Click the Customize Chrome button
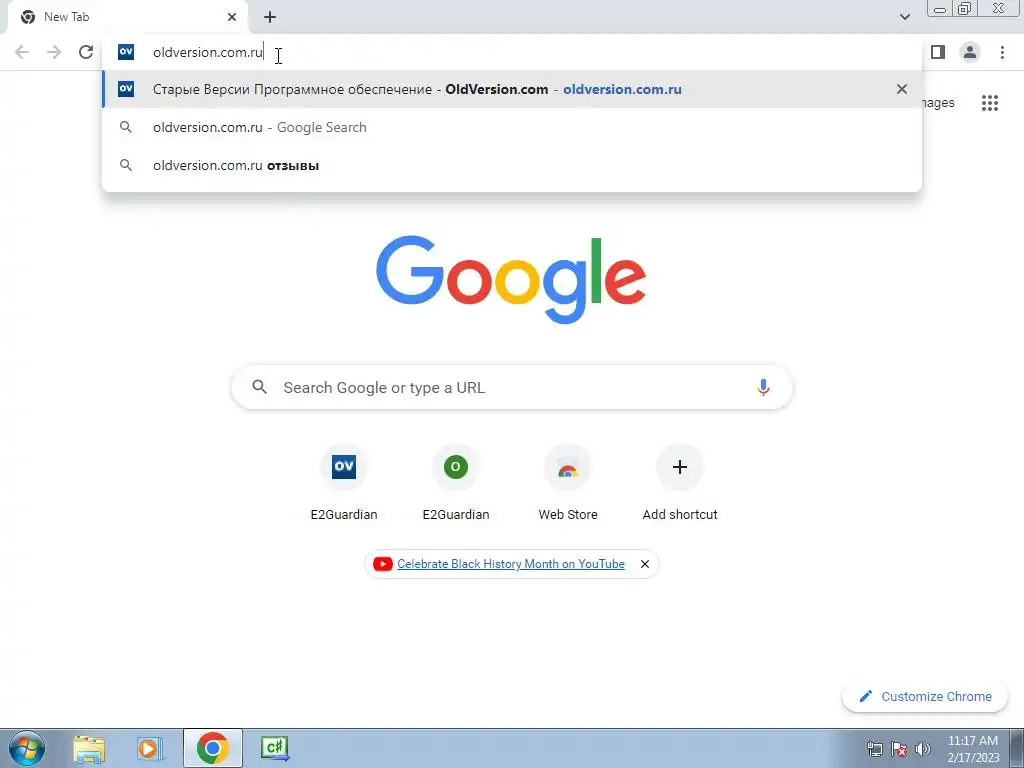 (x=926, y=696)
